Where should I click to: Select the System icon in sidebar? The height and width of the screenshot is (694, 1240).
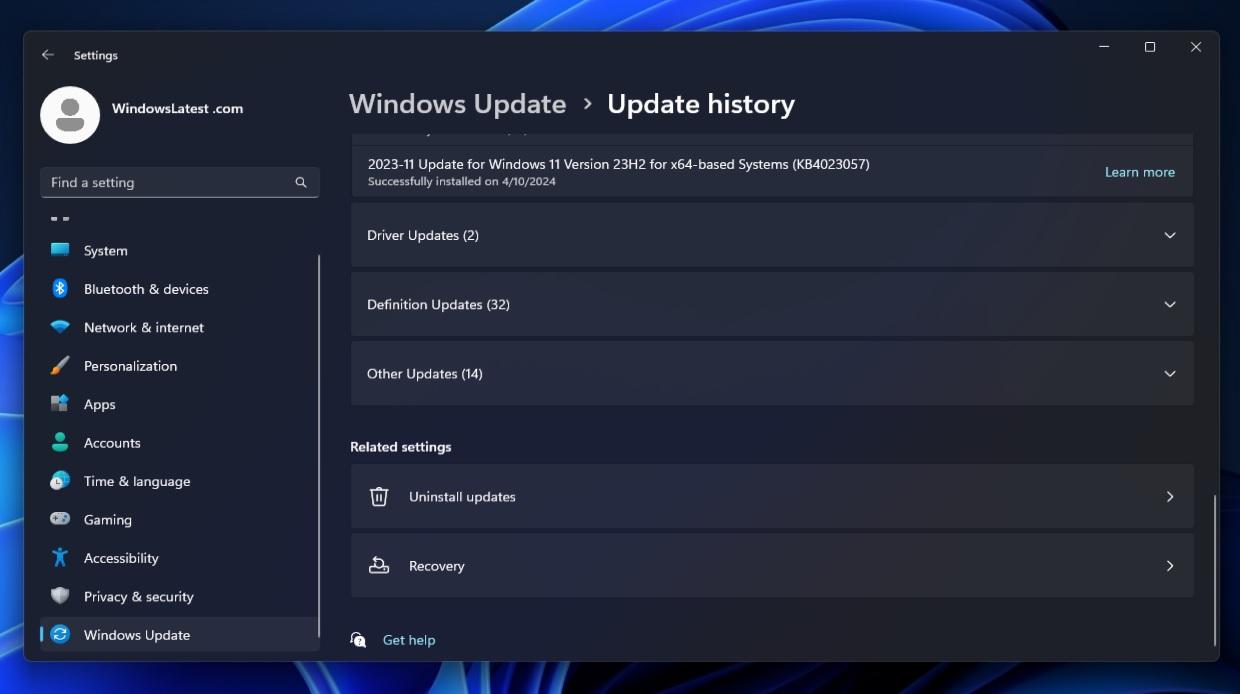click(62, 250)
